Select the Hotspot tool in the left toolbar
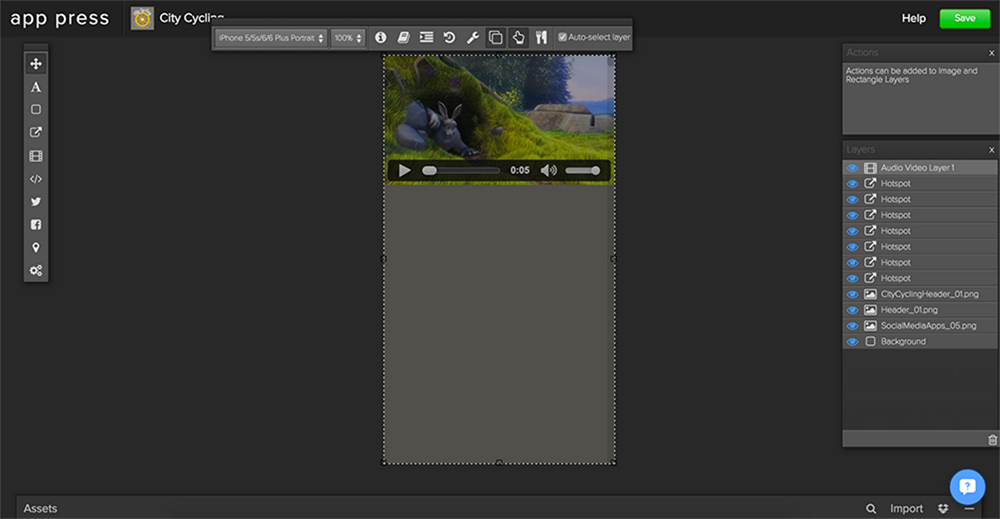The width and height of the screenshot is (1000, 519). click(x=36, y=133)
